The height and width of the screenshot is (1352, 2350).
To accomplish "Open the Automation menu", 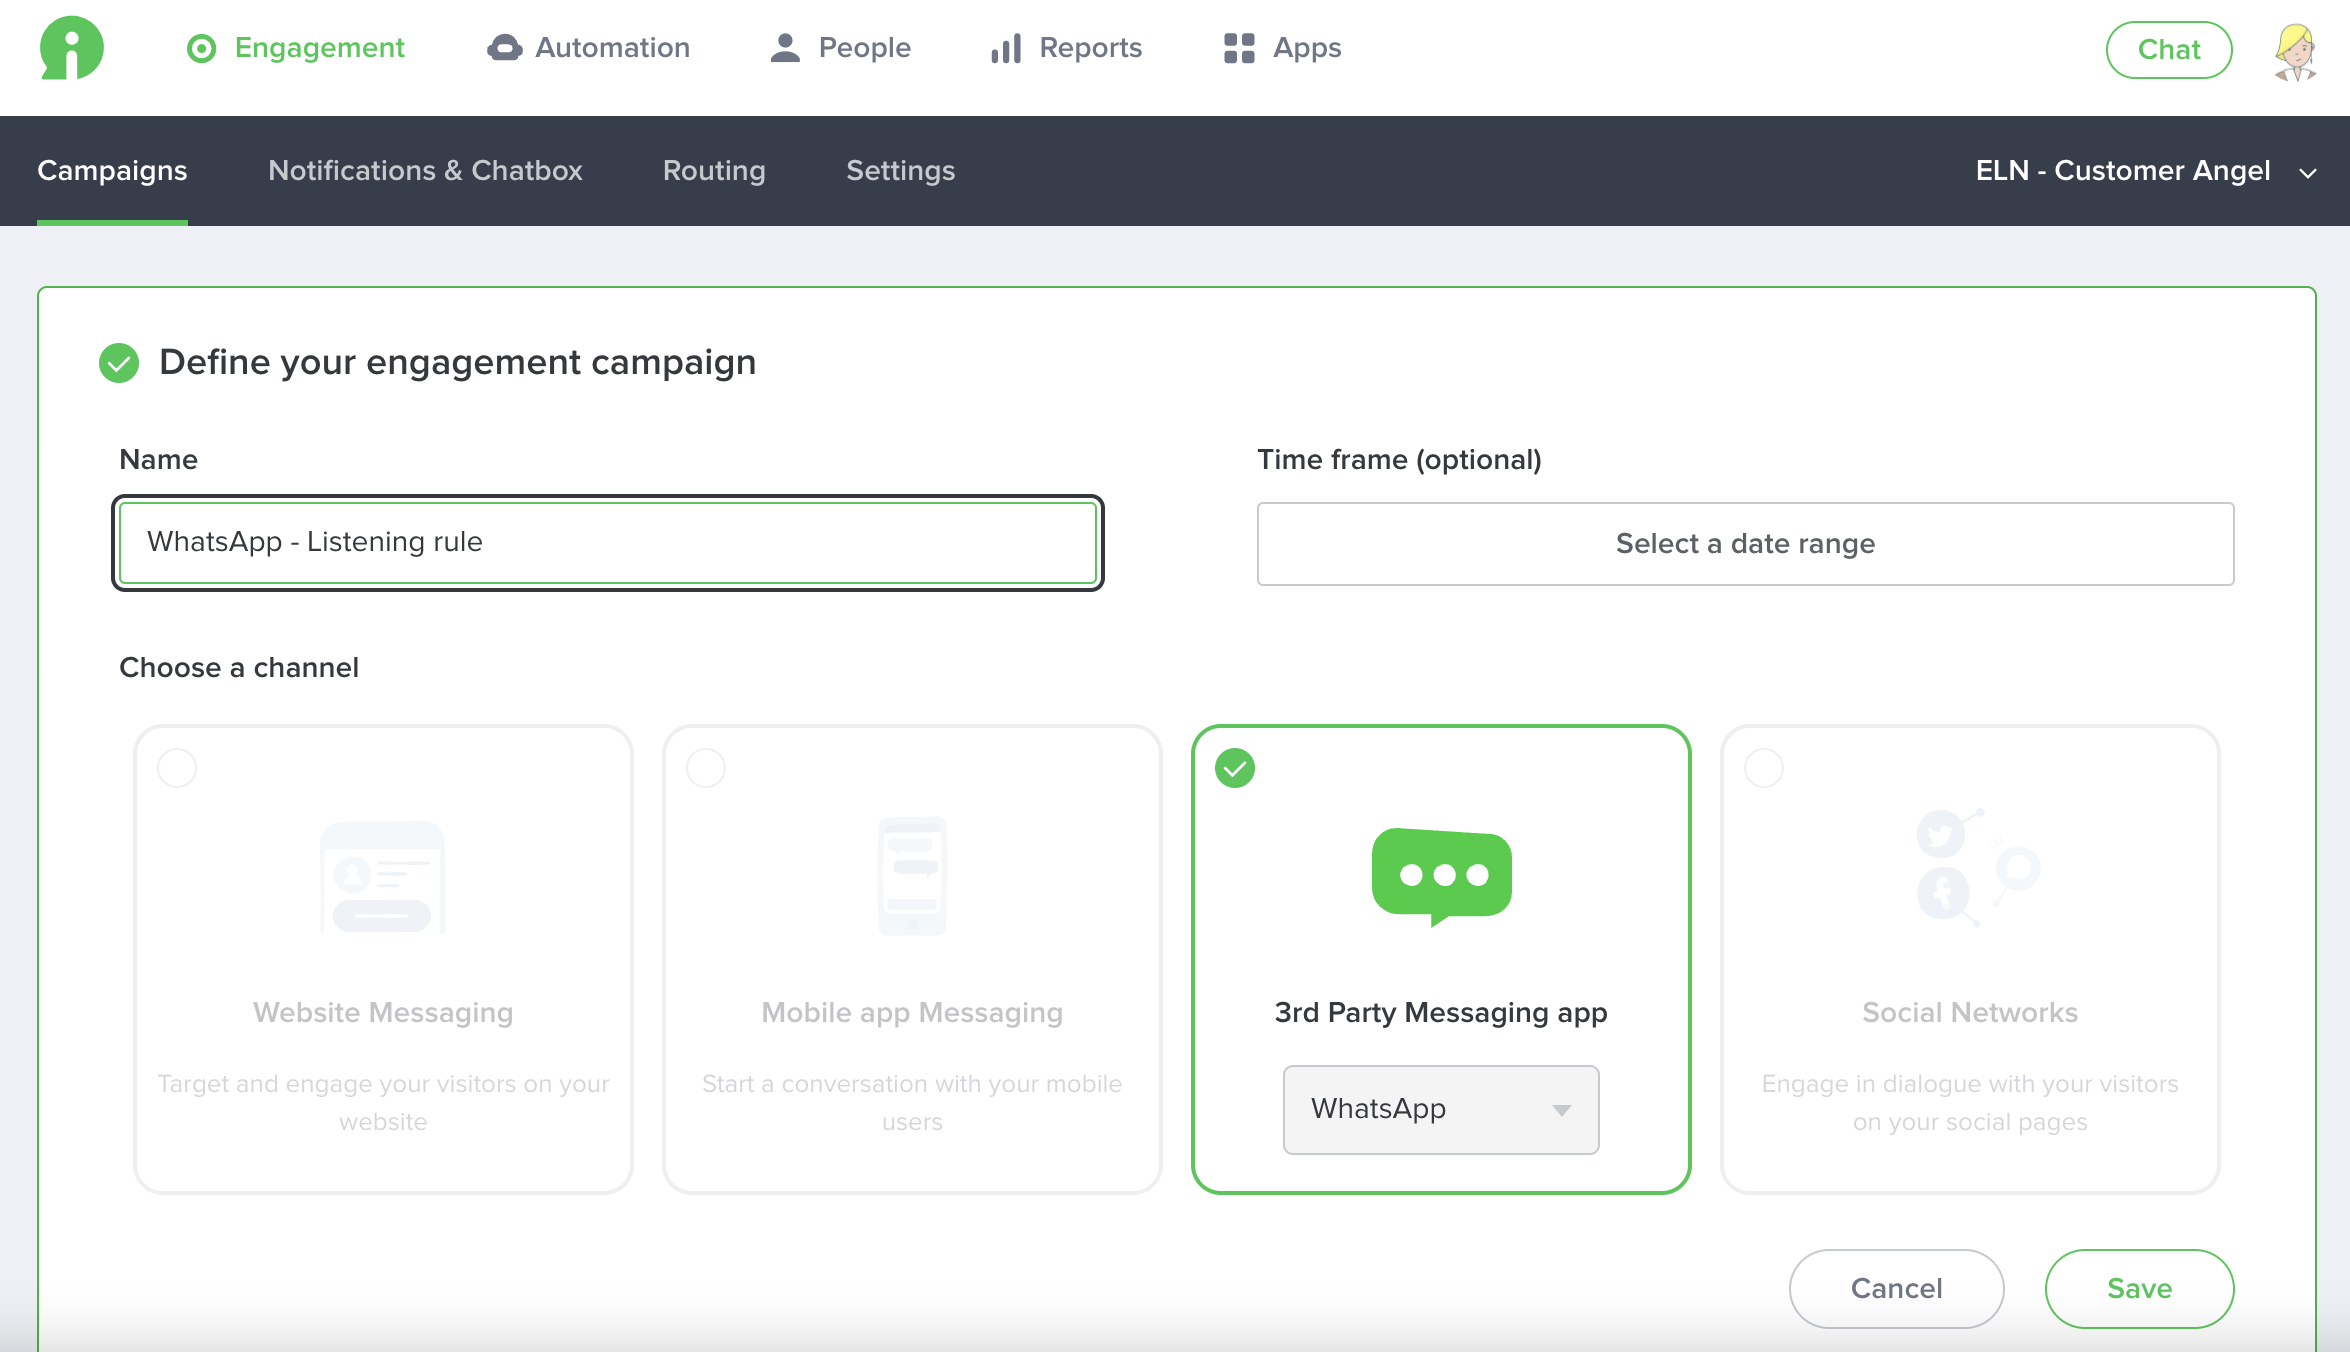I will tap(589, 48).
